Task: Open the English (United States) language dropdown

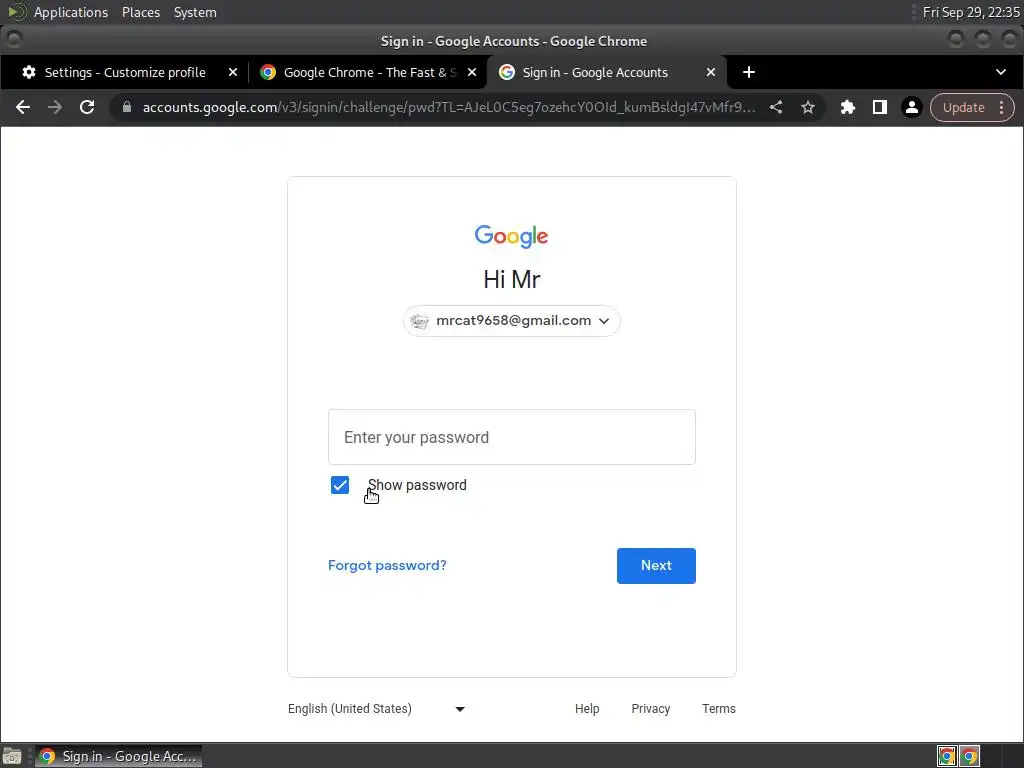Action: point(376,709)
